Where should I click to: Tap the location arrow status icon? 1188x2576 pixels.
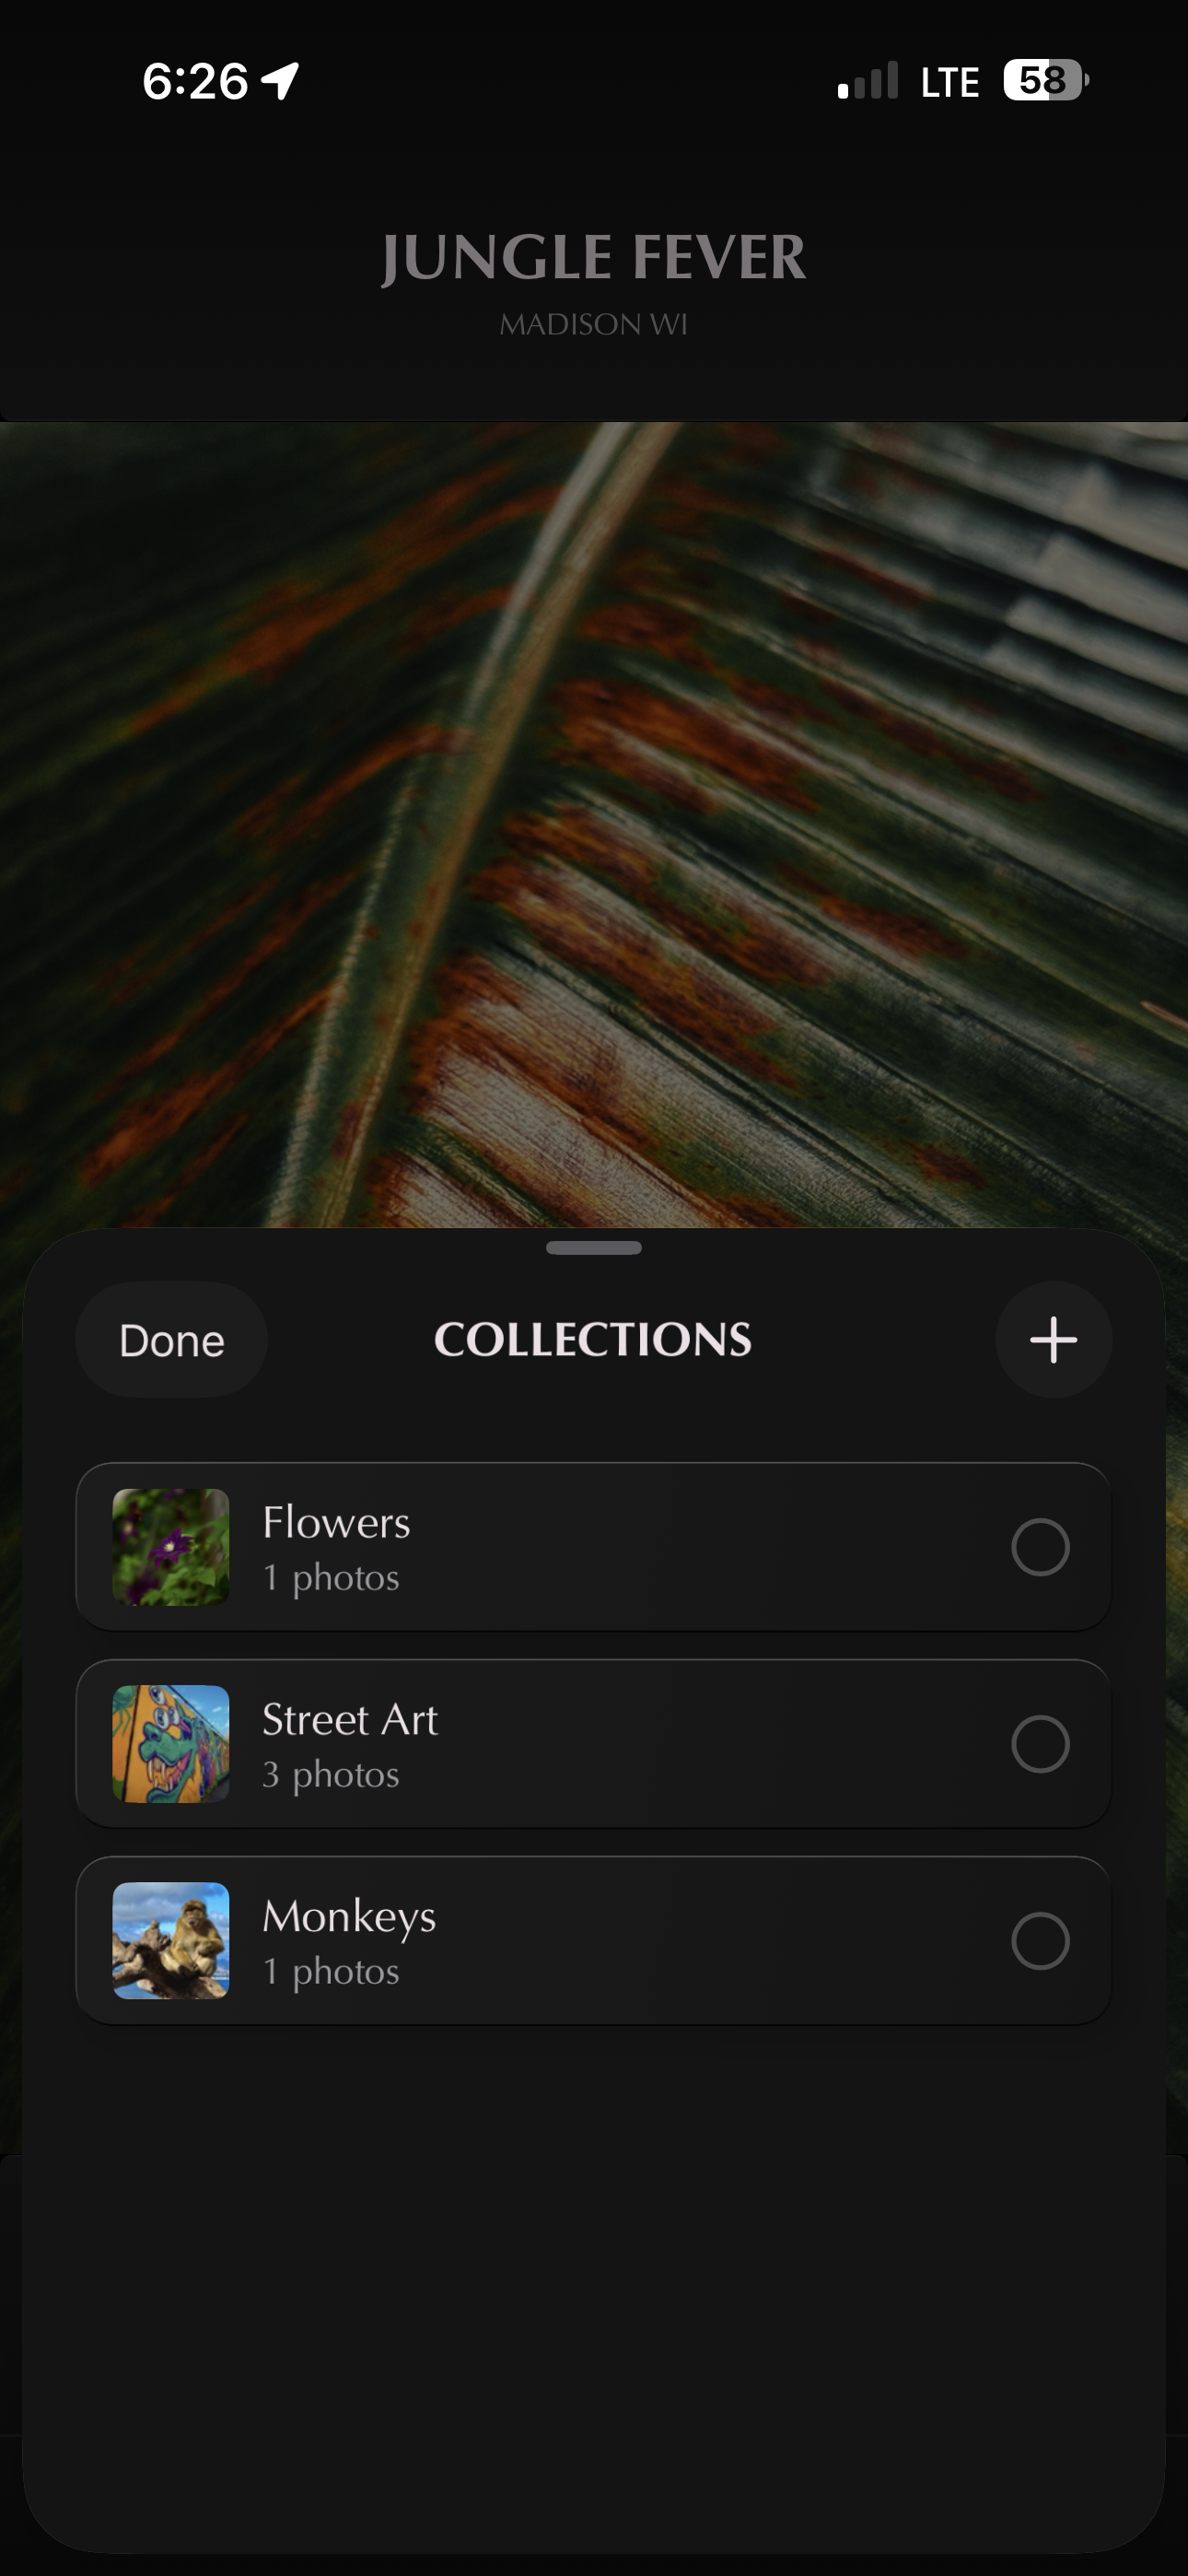pyautogui.click(x=281, y=80)
